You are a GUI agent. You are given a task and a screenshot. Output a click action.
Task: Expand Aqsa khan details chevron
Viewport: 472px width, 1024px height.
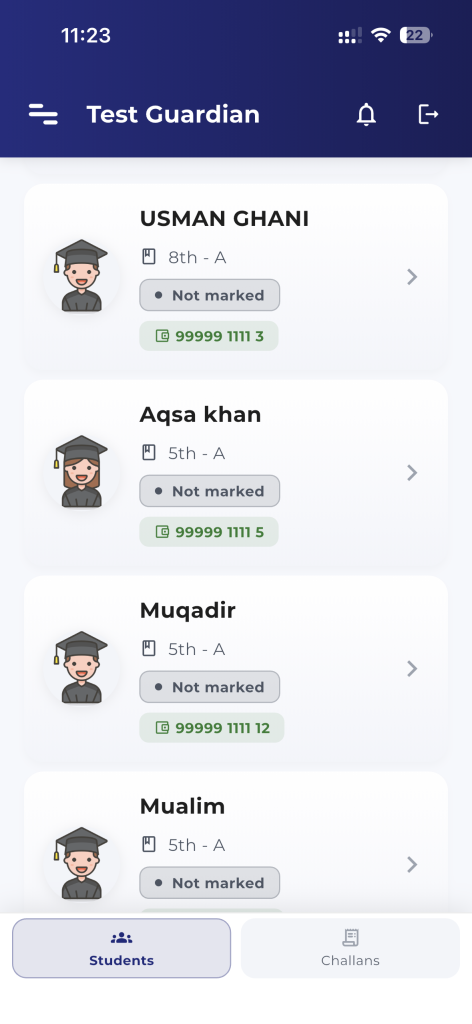tap(412, 473)
